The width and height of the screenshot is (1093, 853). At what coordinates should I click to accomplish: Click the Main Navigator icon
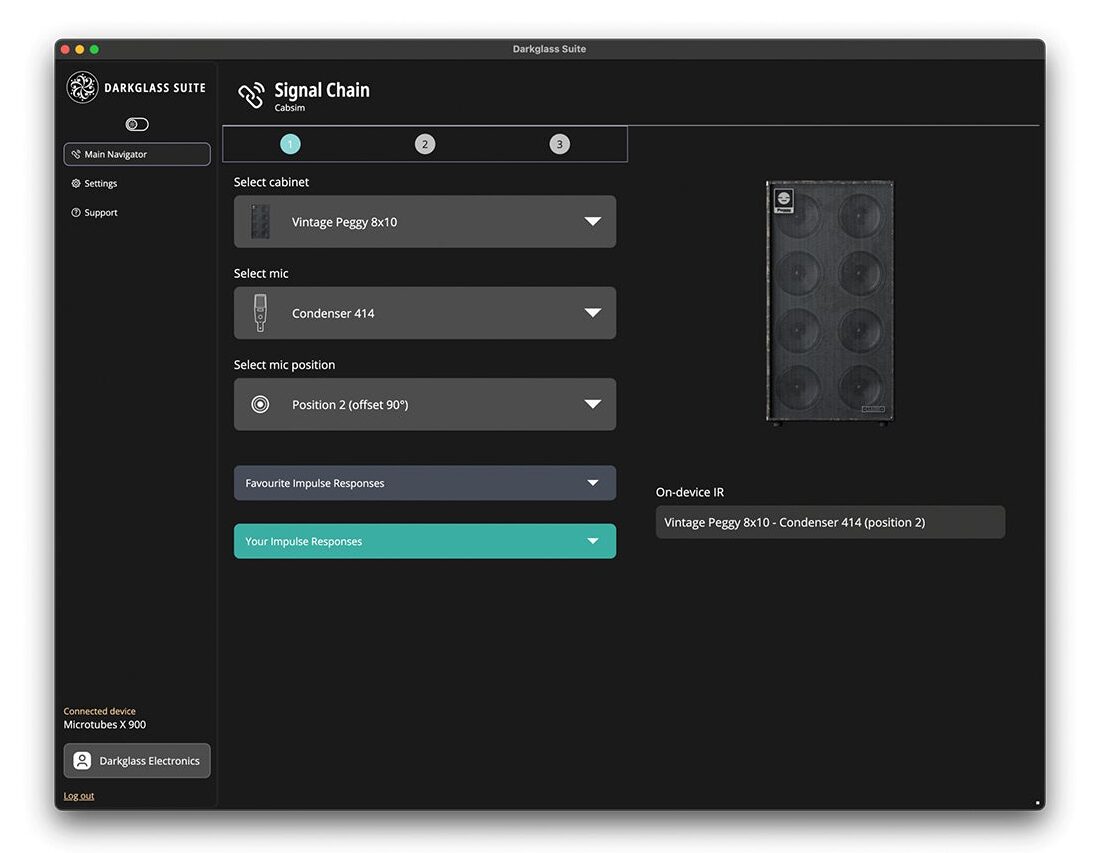click(76, 154)
